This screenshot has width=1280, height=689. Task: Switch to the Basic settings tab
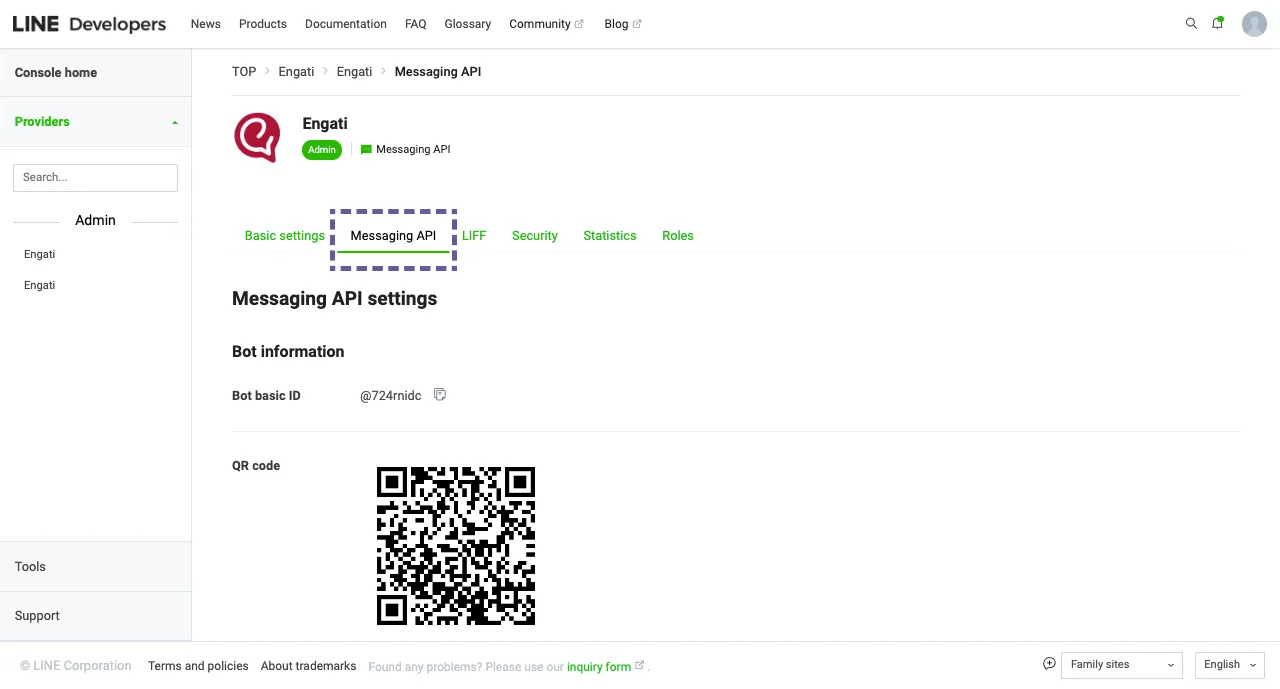[x=284, y=236]
